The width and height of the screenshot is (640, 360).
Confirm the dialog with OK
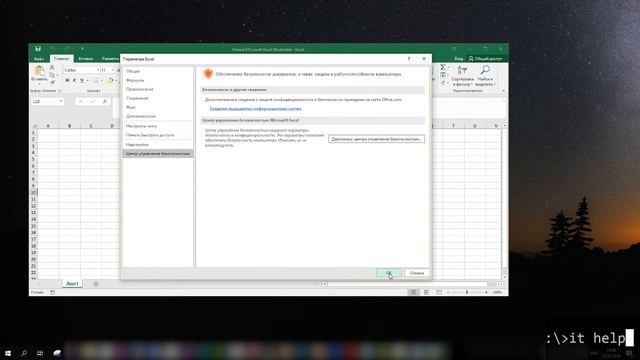[389, 273]
